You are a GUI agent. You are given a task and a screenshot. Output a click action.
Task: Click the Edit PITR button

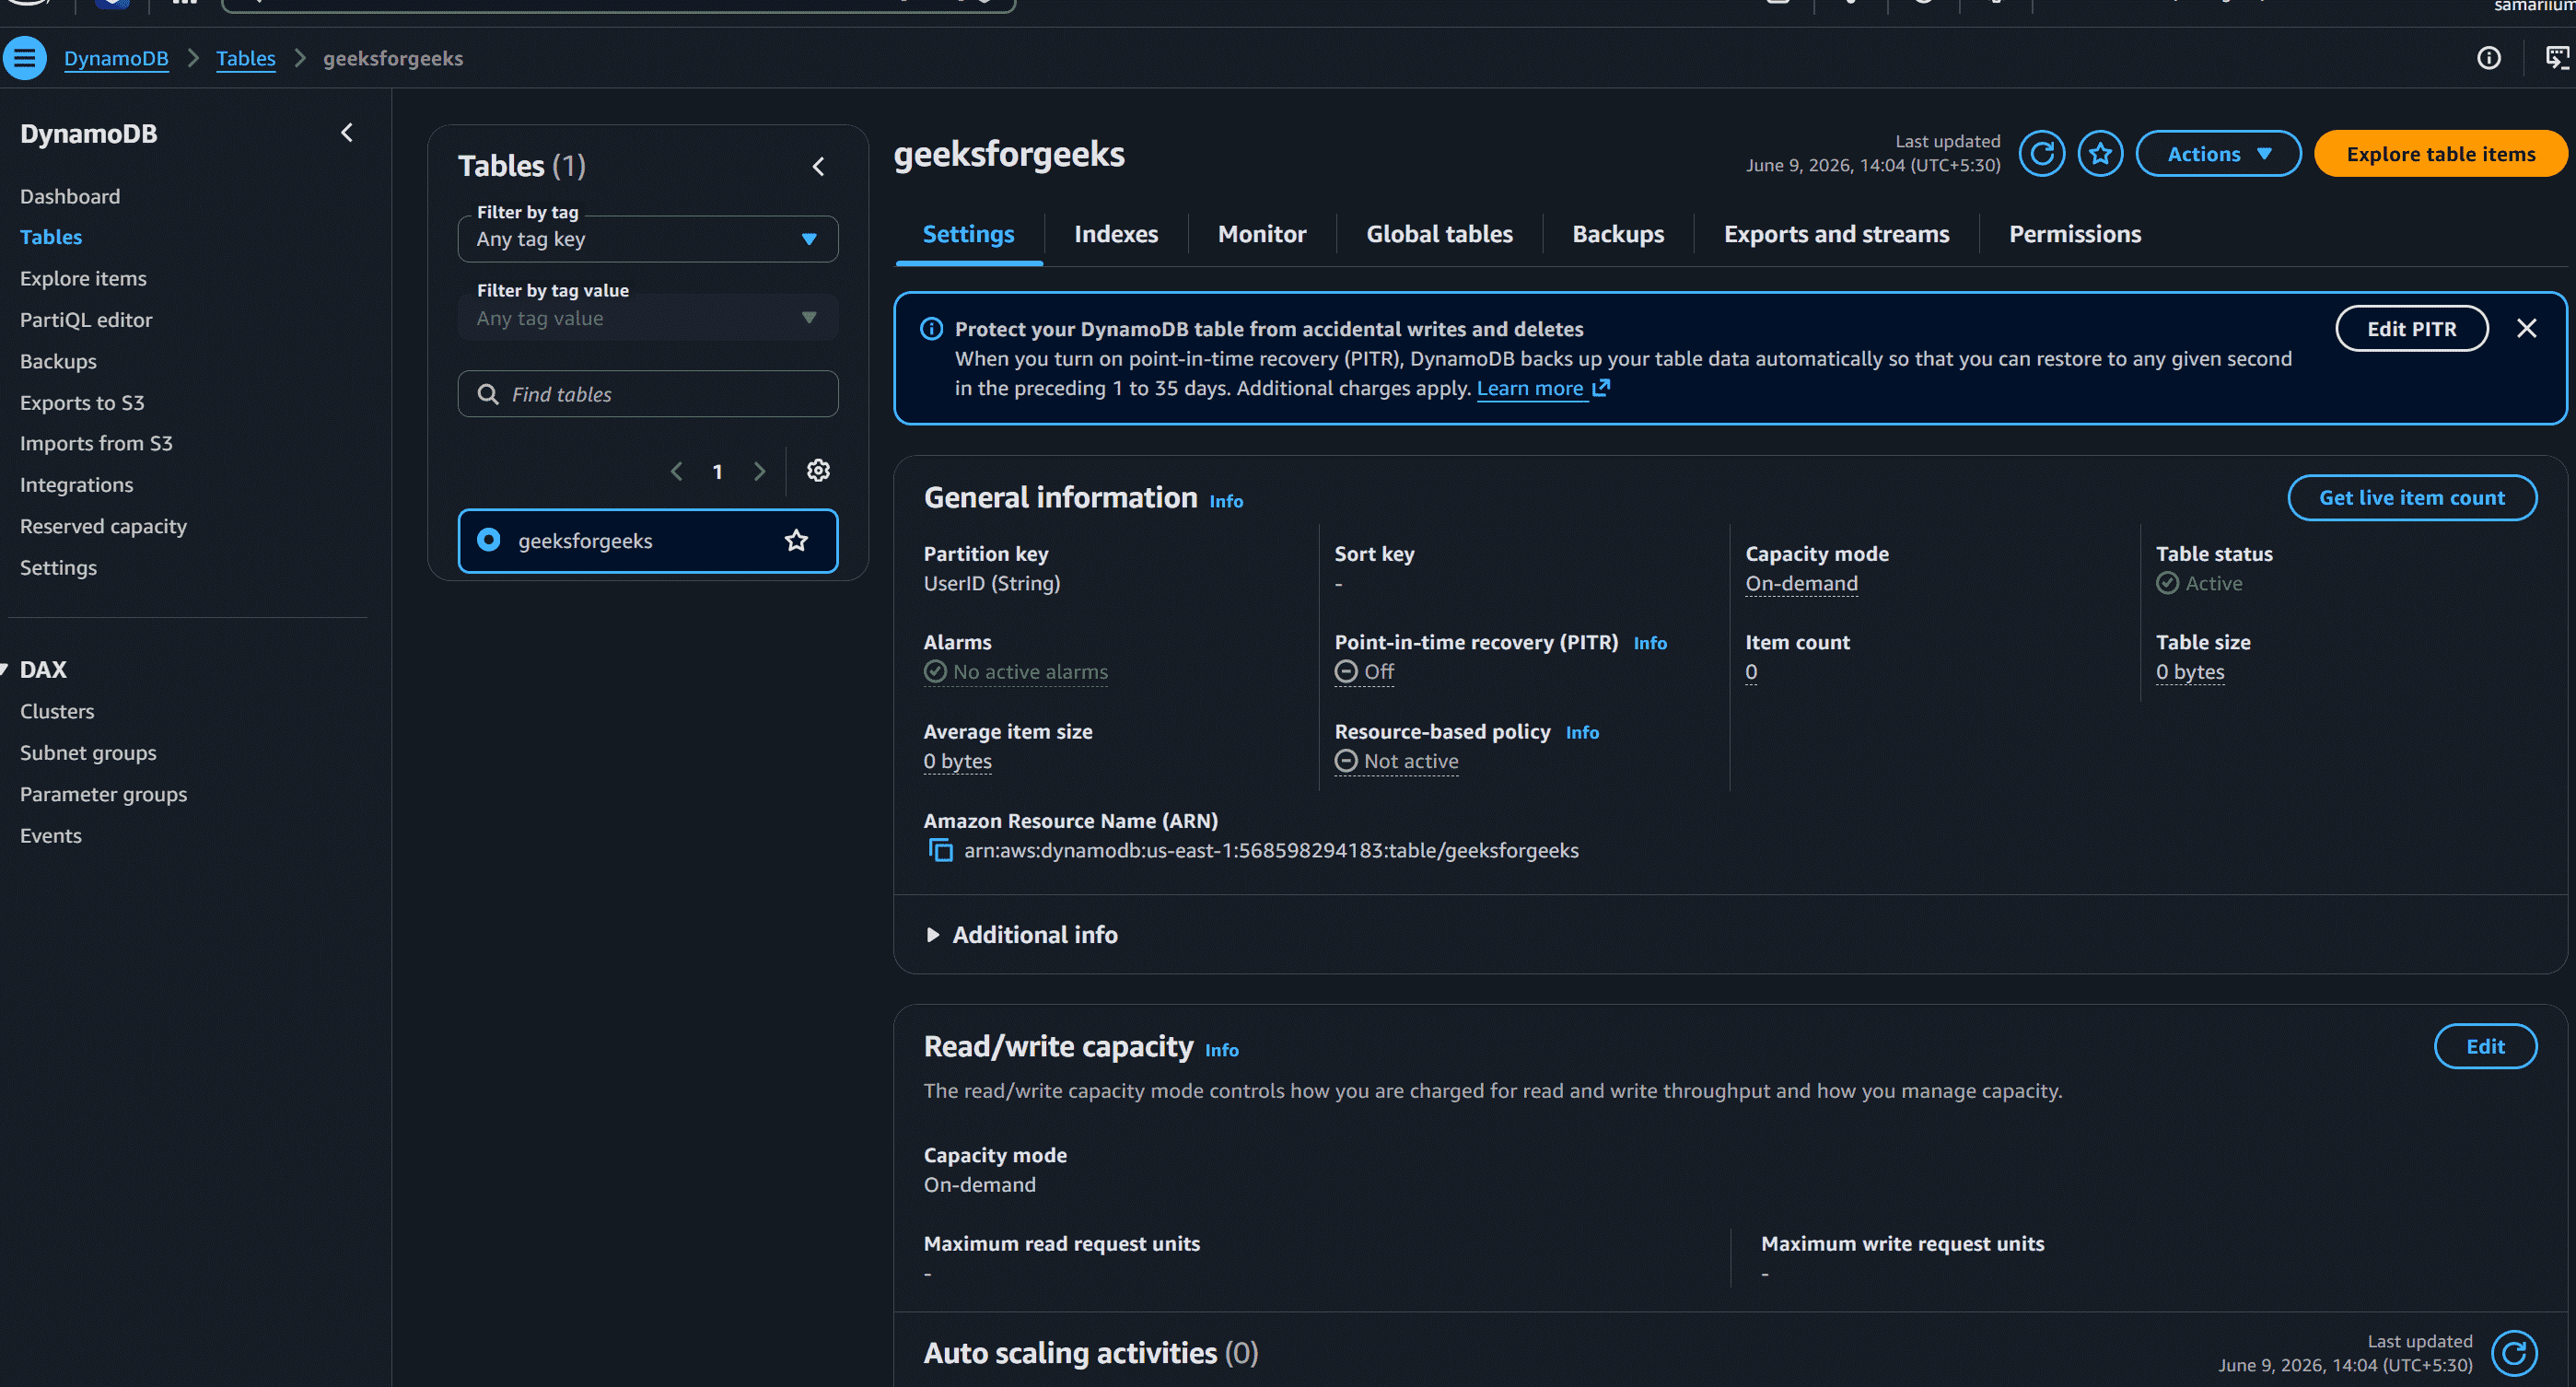[2411, 328]
